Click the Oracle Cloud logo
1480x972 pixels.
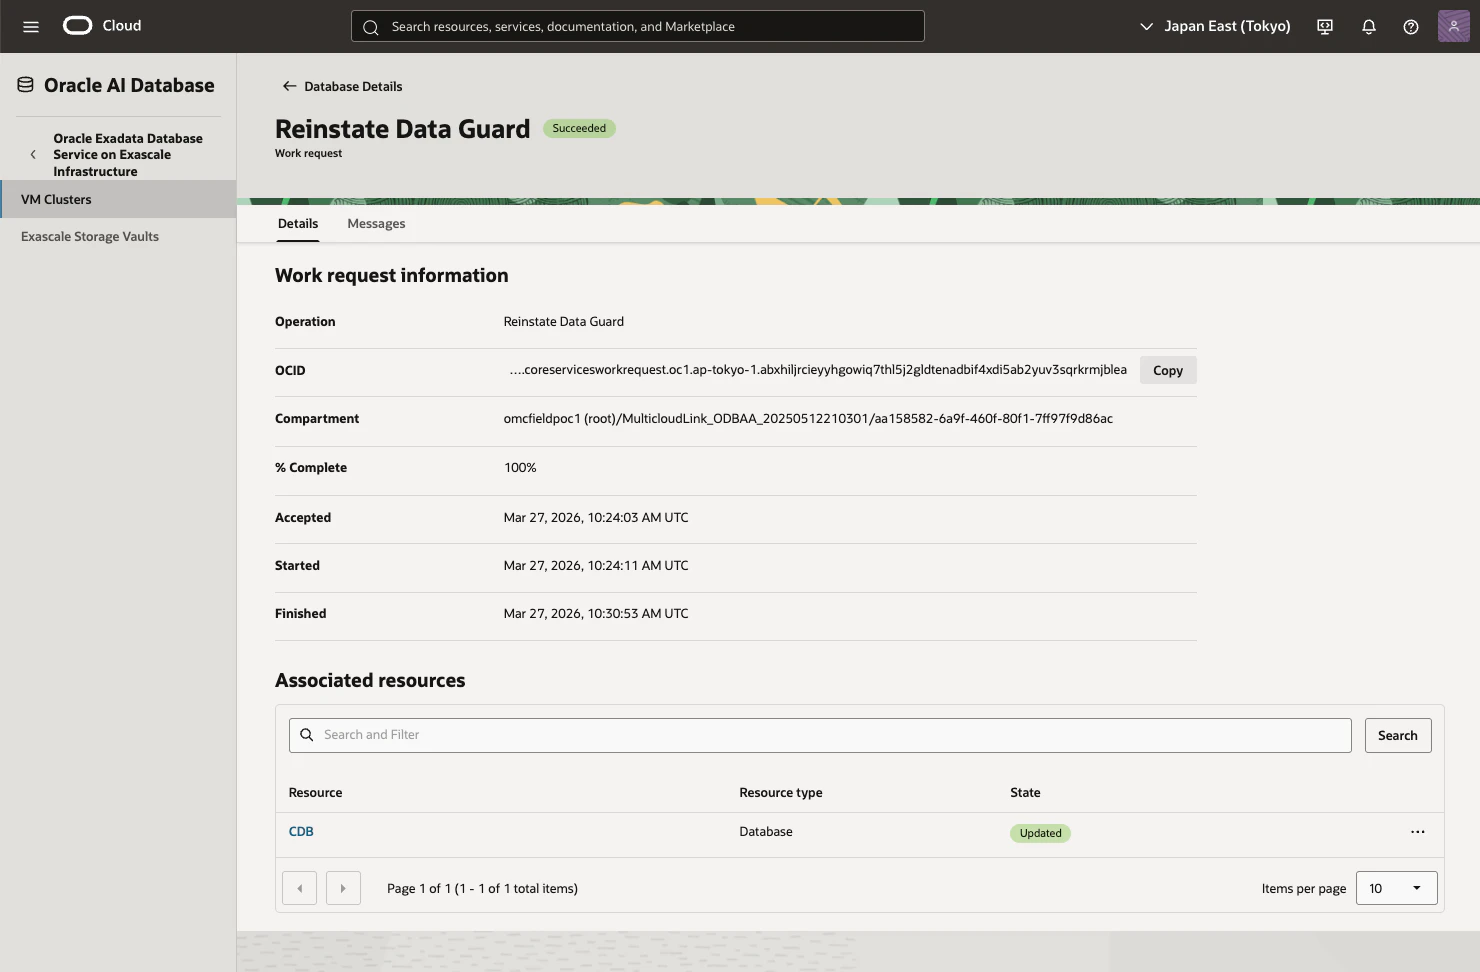[102, 26]
